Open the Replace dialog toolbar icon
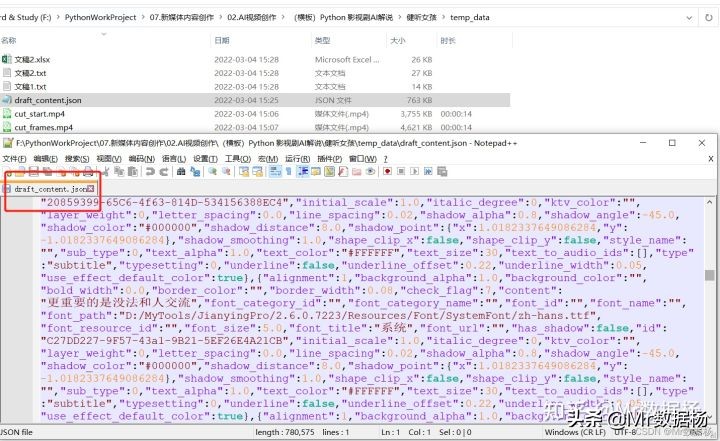This screenshot has width=720, height=441. tap(195, 171)
